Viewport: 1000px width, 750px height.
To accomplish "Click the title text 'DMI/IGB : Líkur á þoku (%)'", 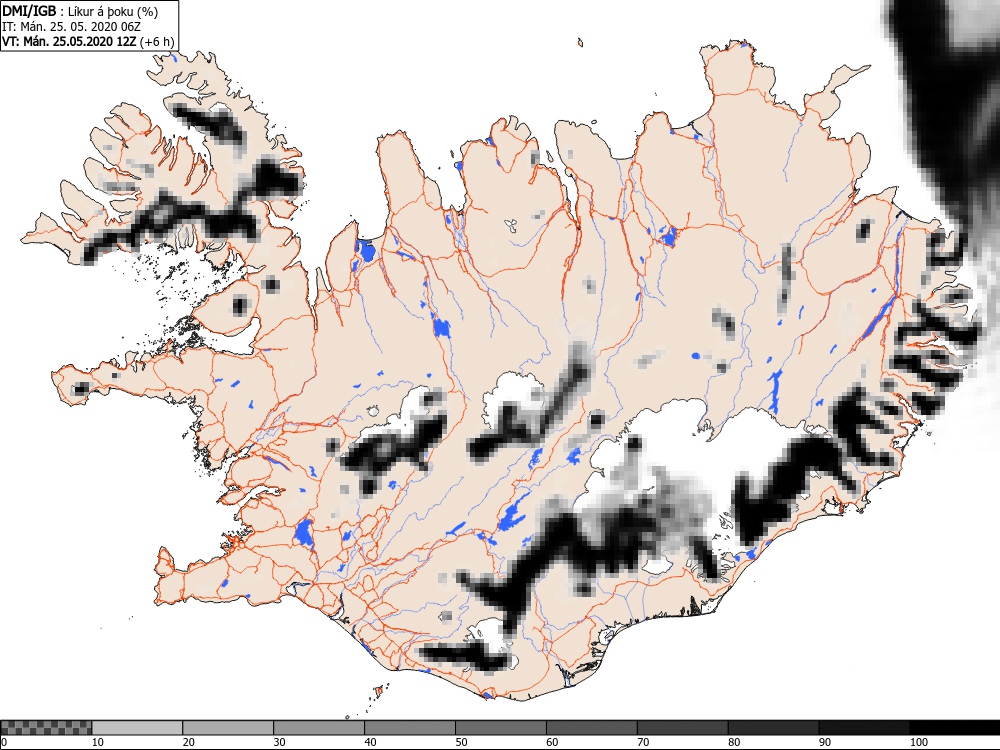I will 80,11.
